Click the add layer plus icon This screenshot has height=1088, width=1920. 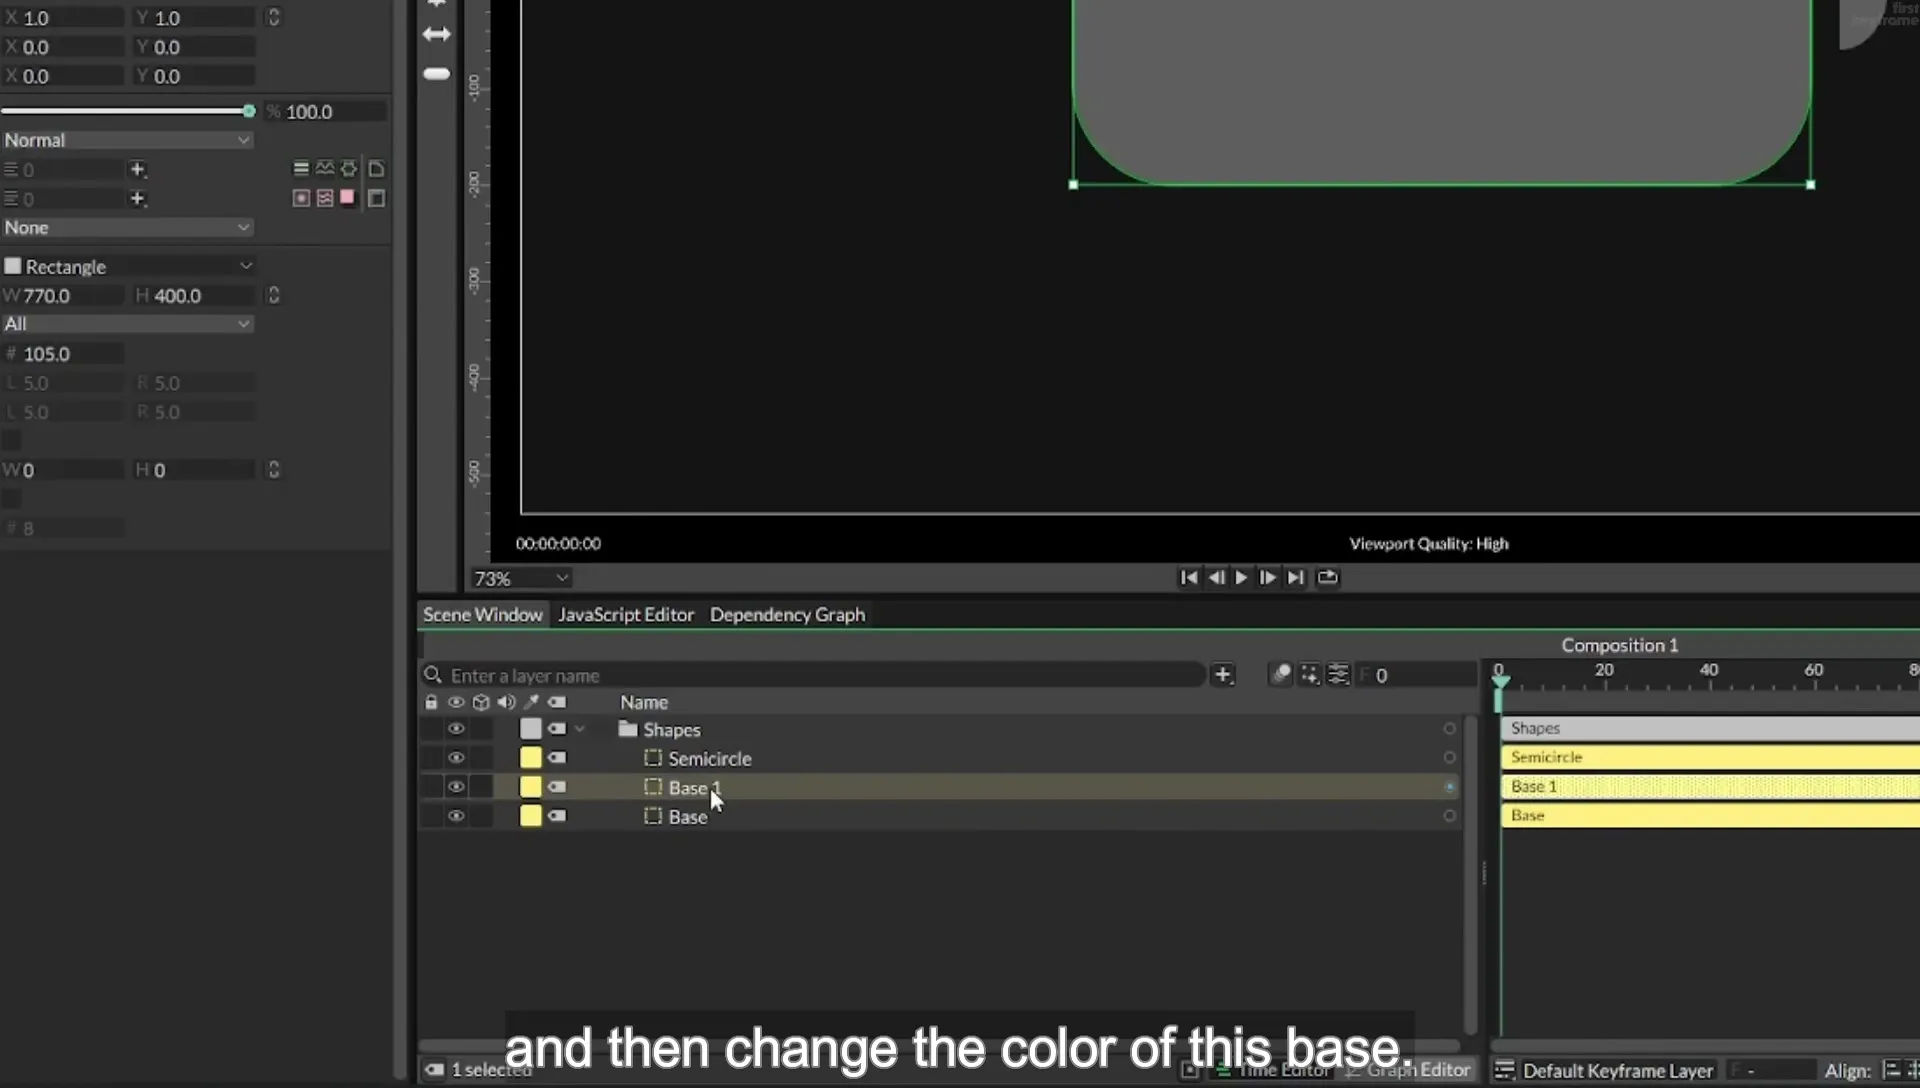pyautogui.click(x=1223, y=675)
